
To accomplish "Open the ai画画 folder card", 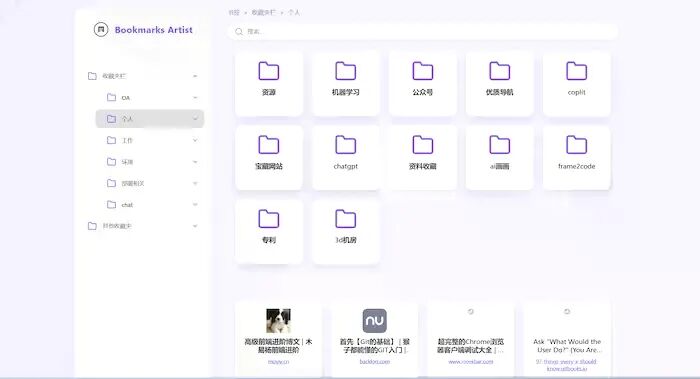I will [x=500, y=157].
